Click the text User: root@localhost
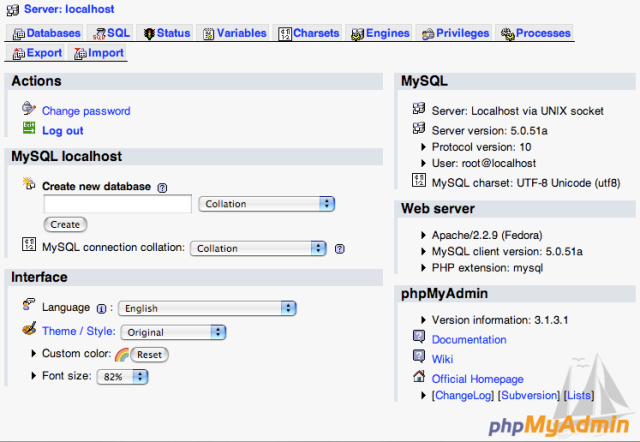The height and width of the screenshot is (442, 640). (x=484, y=163)
